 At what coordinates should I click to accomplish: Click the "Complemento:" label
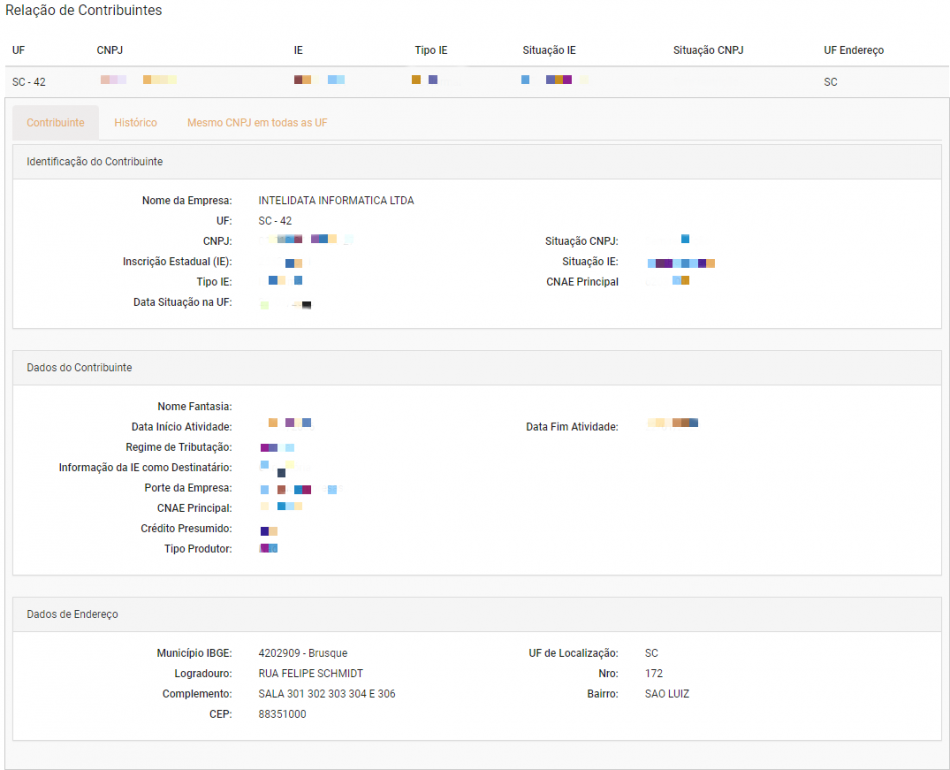[198, 694]
